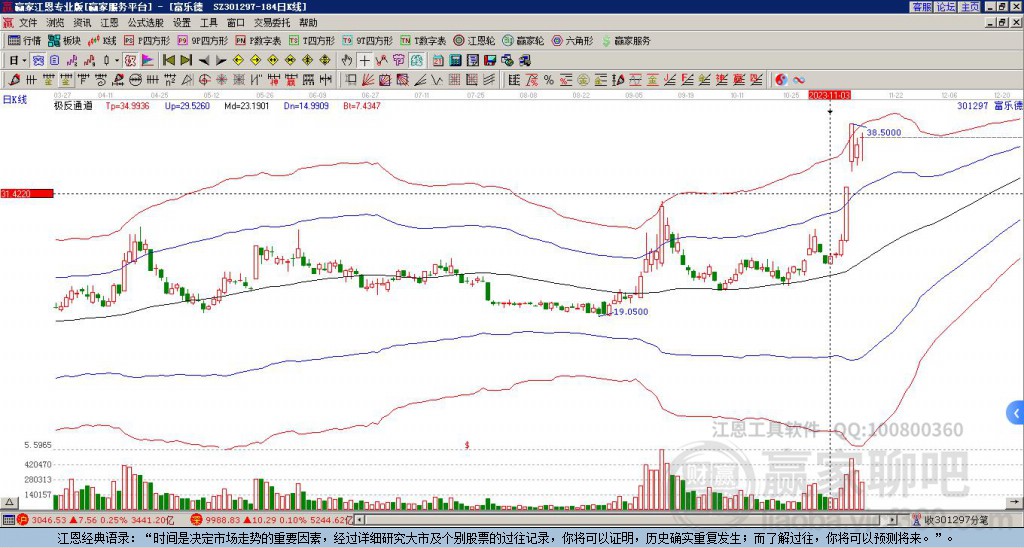
Task: Click the infinity loop icon
Action: click(x=799, y=80)
